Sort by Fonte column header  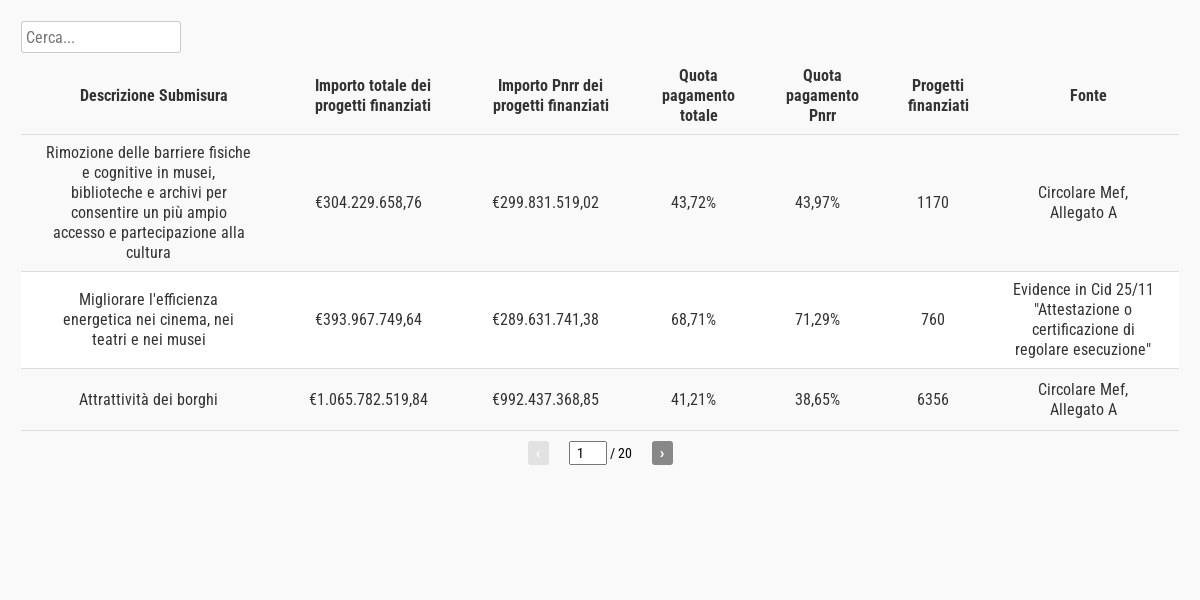coord(1088,96)
